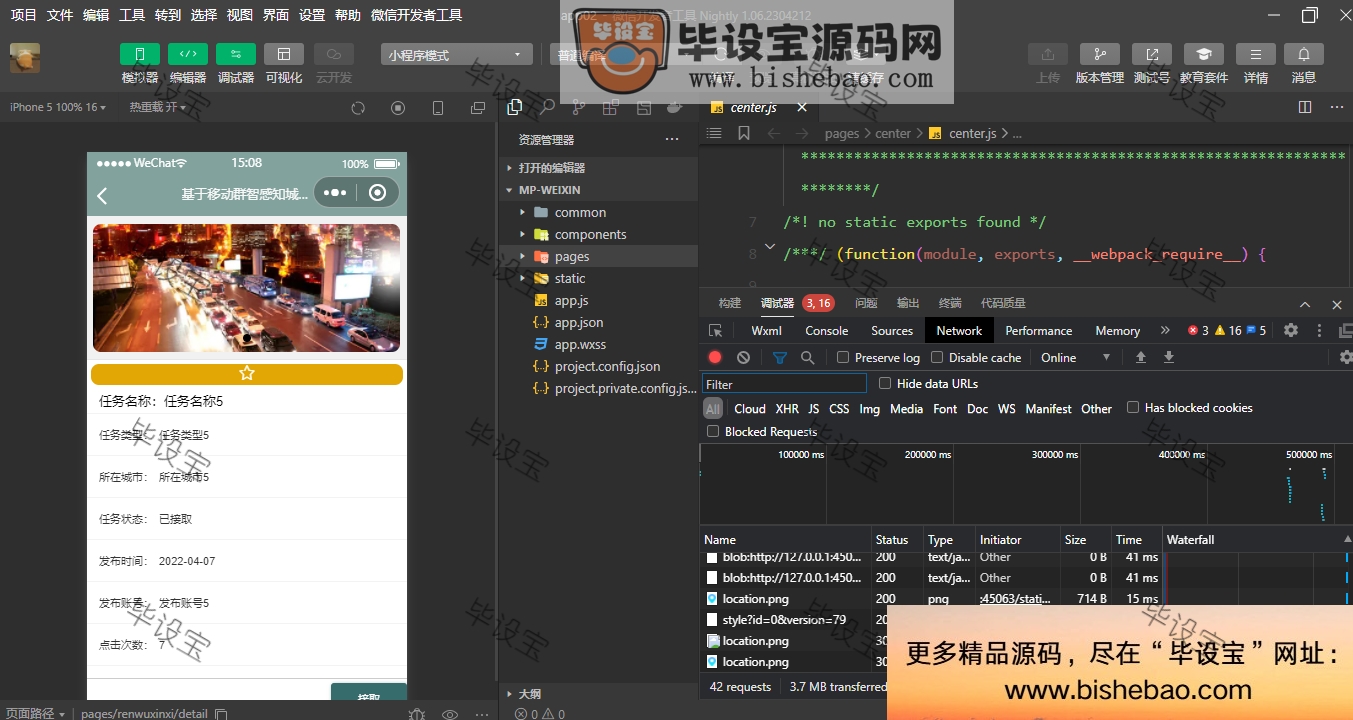1353x720 pixels.
Task: Open 版本管理 version control
Action: [x=1100, y=54]
